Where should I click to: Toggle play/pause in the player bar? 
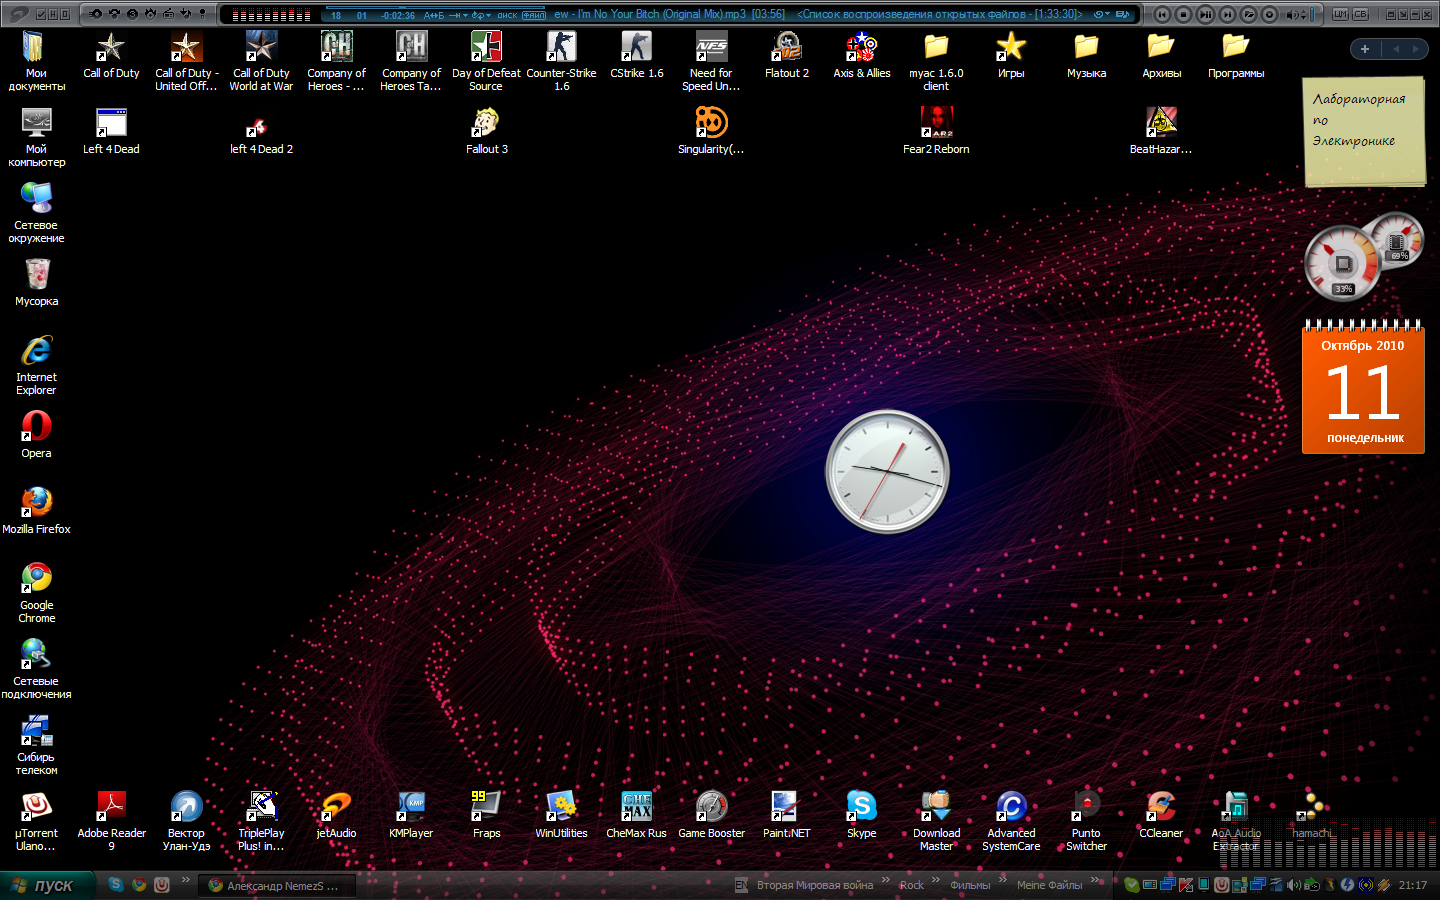pos(1205,14)
